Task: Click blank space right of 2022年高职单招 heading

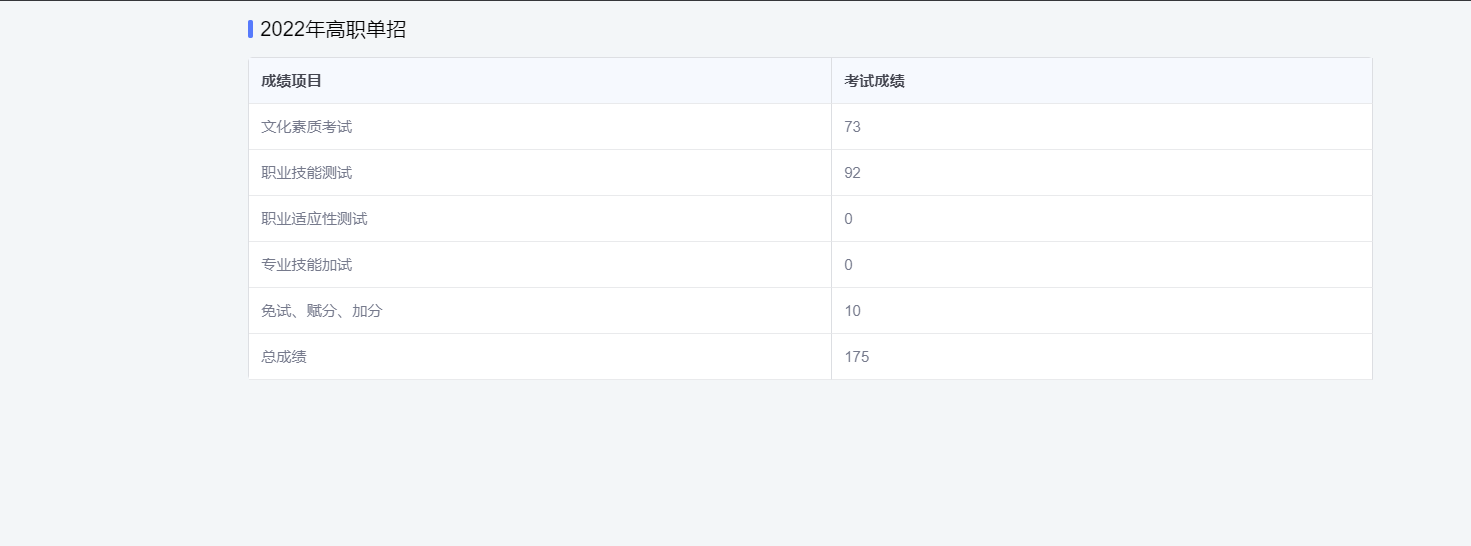Action: coord(800,30)
